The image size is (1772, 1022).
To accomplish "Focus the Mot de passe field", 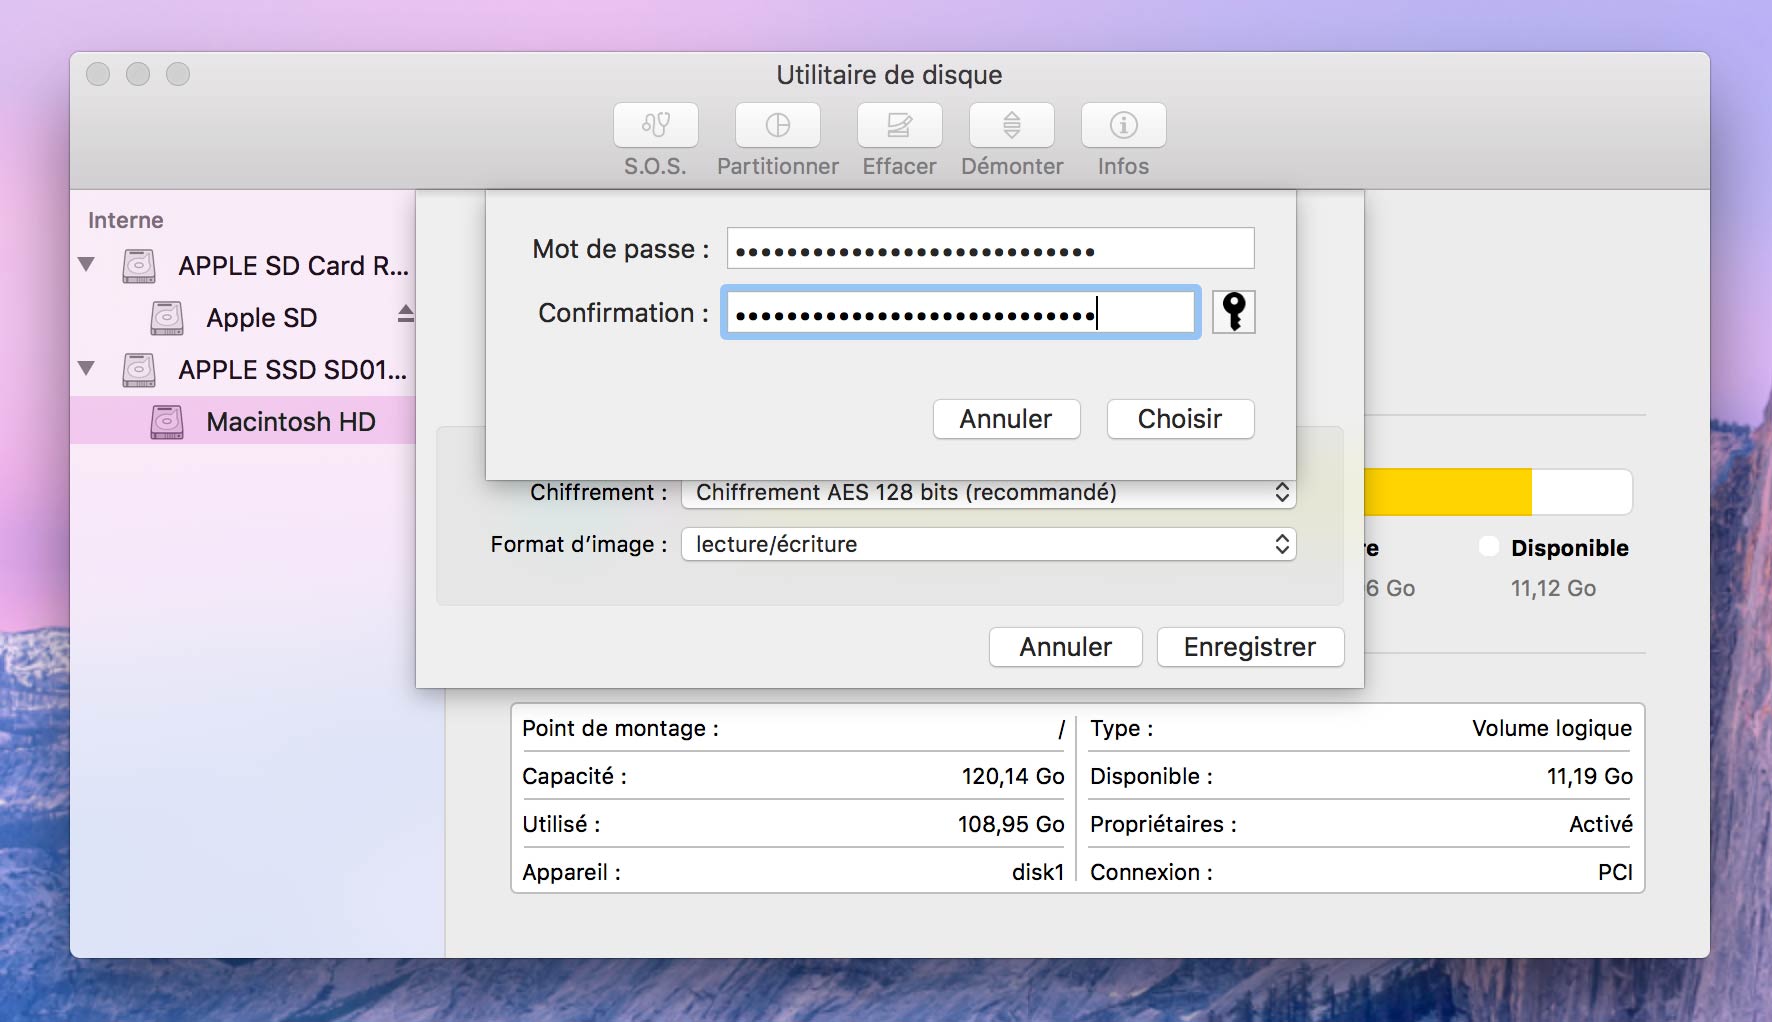I will click(990, 248).
